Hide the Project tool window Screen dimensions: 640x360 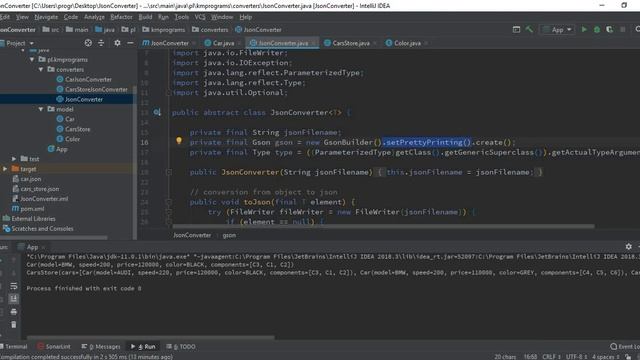[x=130, y=43]
